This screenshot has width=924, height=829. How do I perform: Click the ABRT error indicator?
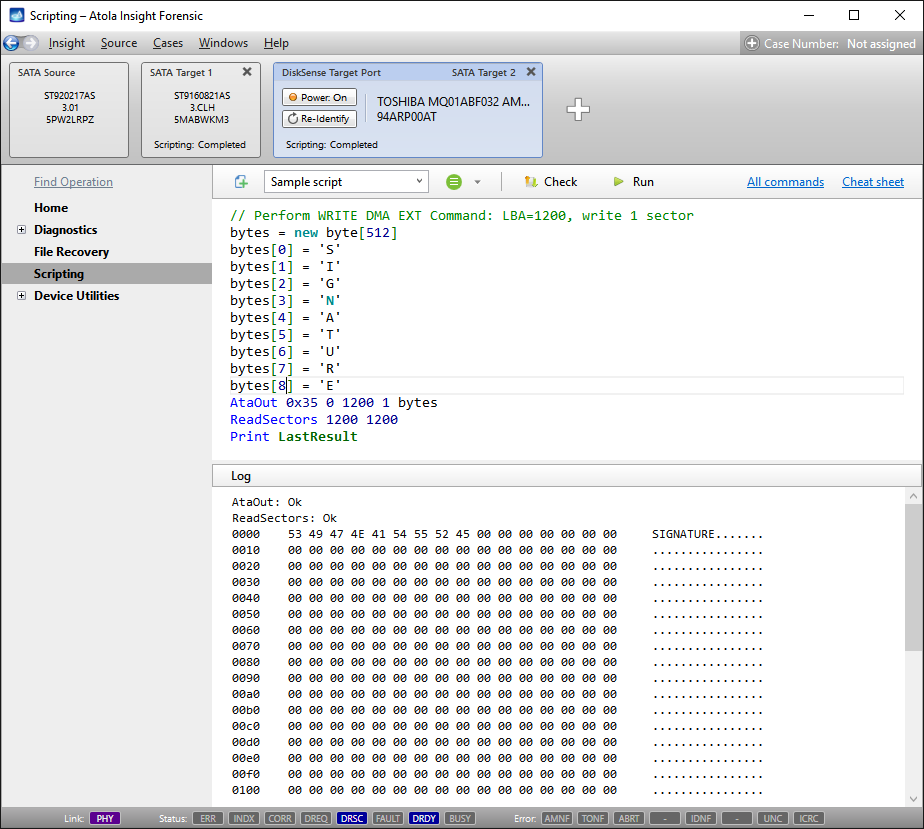point(629,818)
